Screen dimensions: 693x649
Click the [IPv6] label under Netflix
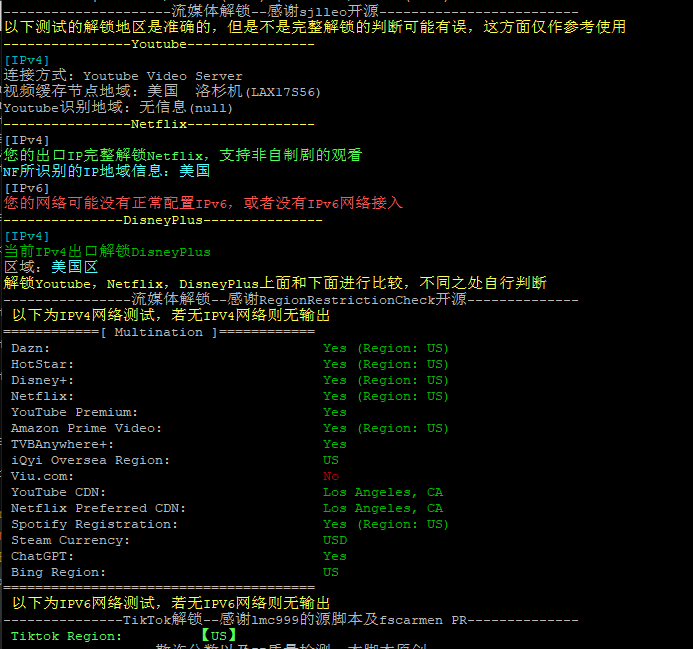coord(27,188)
